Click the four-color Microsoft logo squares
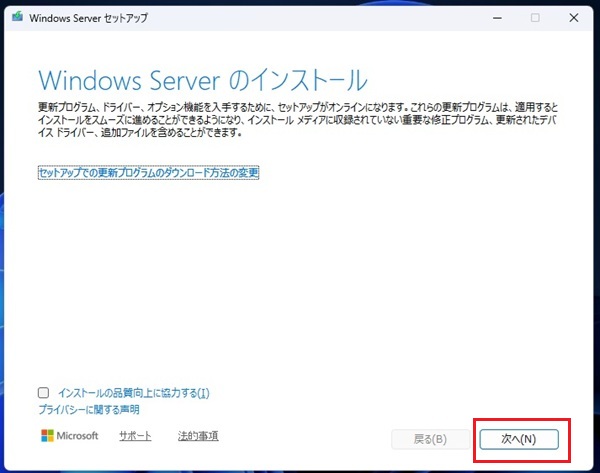Screen dimensions: 600x473 click(46, 436)
